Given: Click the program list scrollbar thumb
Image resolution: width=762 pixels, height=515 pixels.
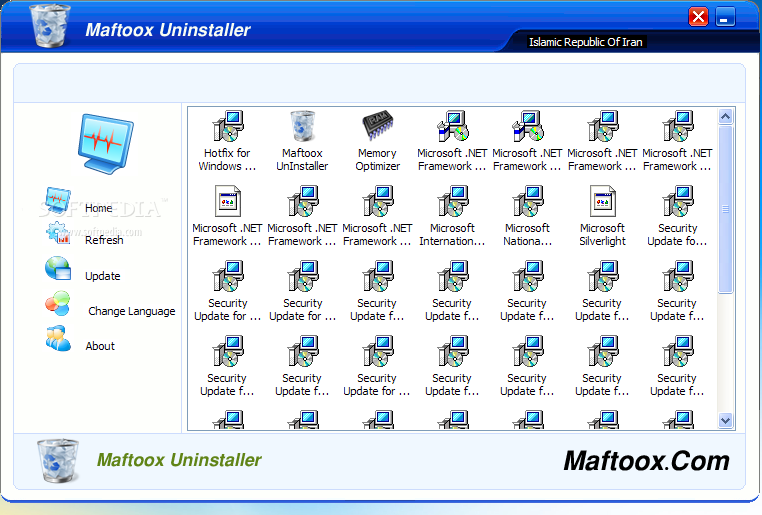Looking at the screenshot, I should [x=725, y=209].
